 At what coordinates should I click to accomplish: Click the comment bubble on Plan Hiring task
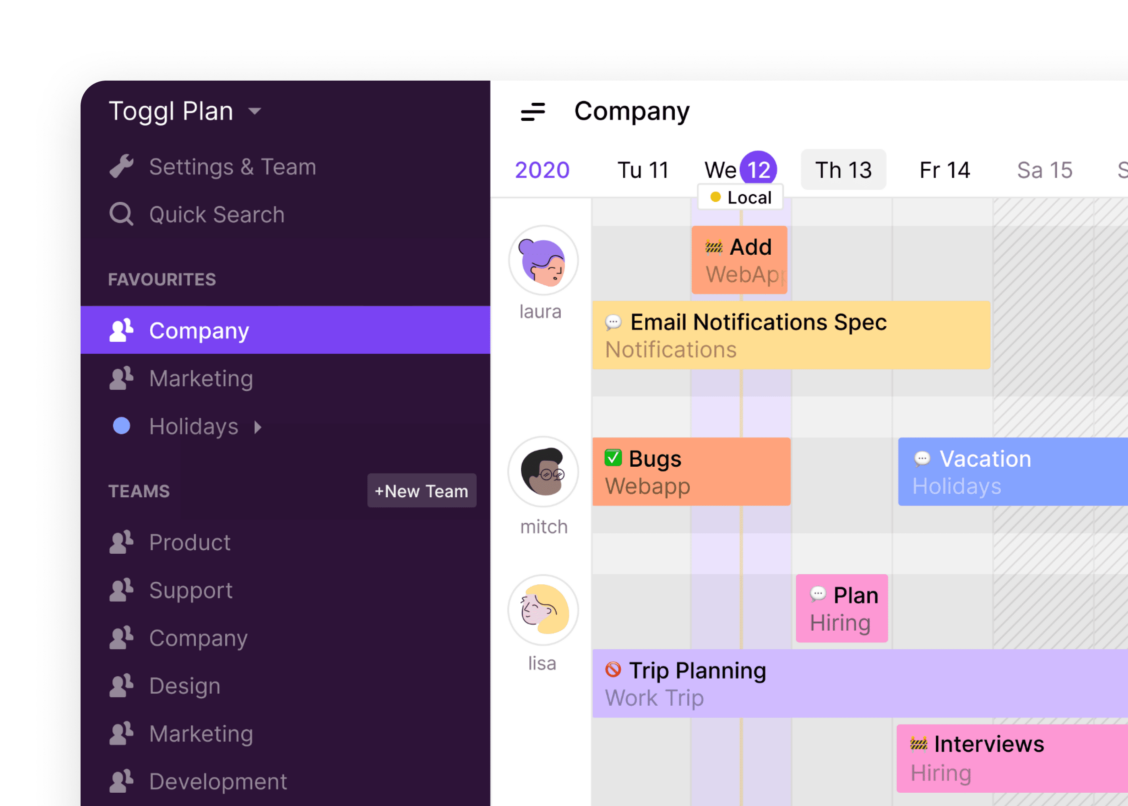(820, 595)
